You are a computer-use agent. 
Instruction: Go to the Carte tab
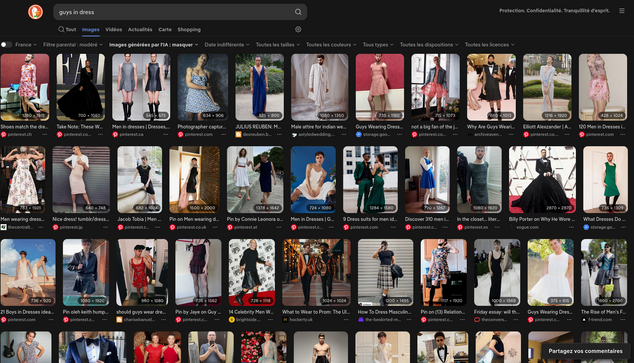[165, 30]
